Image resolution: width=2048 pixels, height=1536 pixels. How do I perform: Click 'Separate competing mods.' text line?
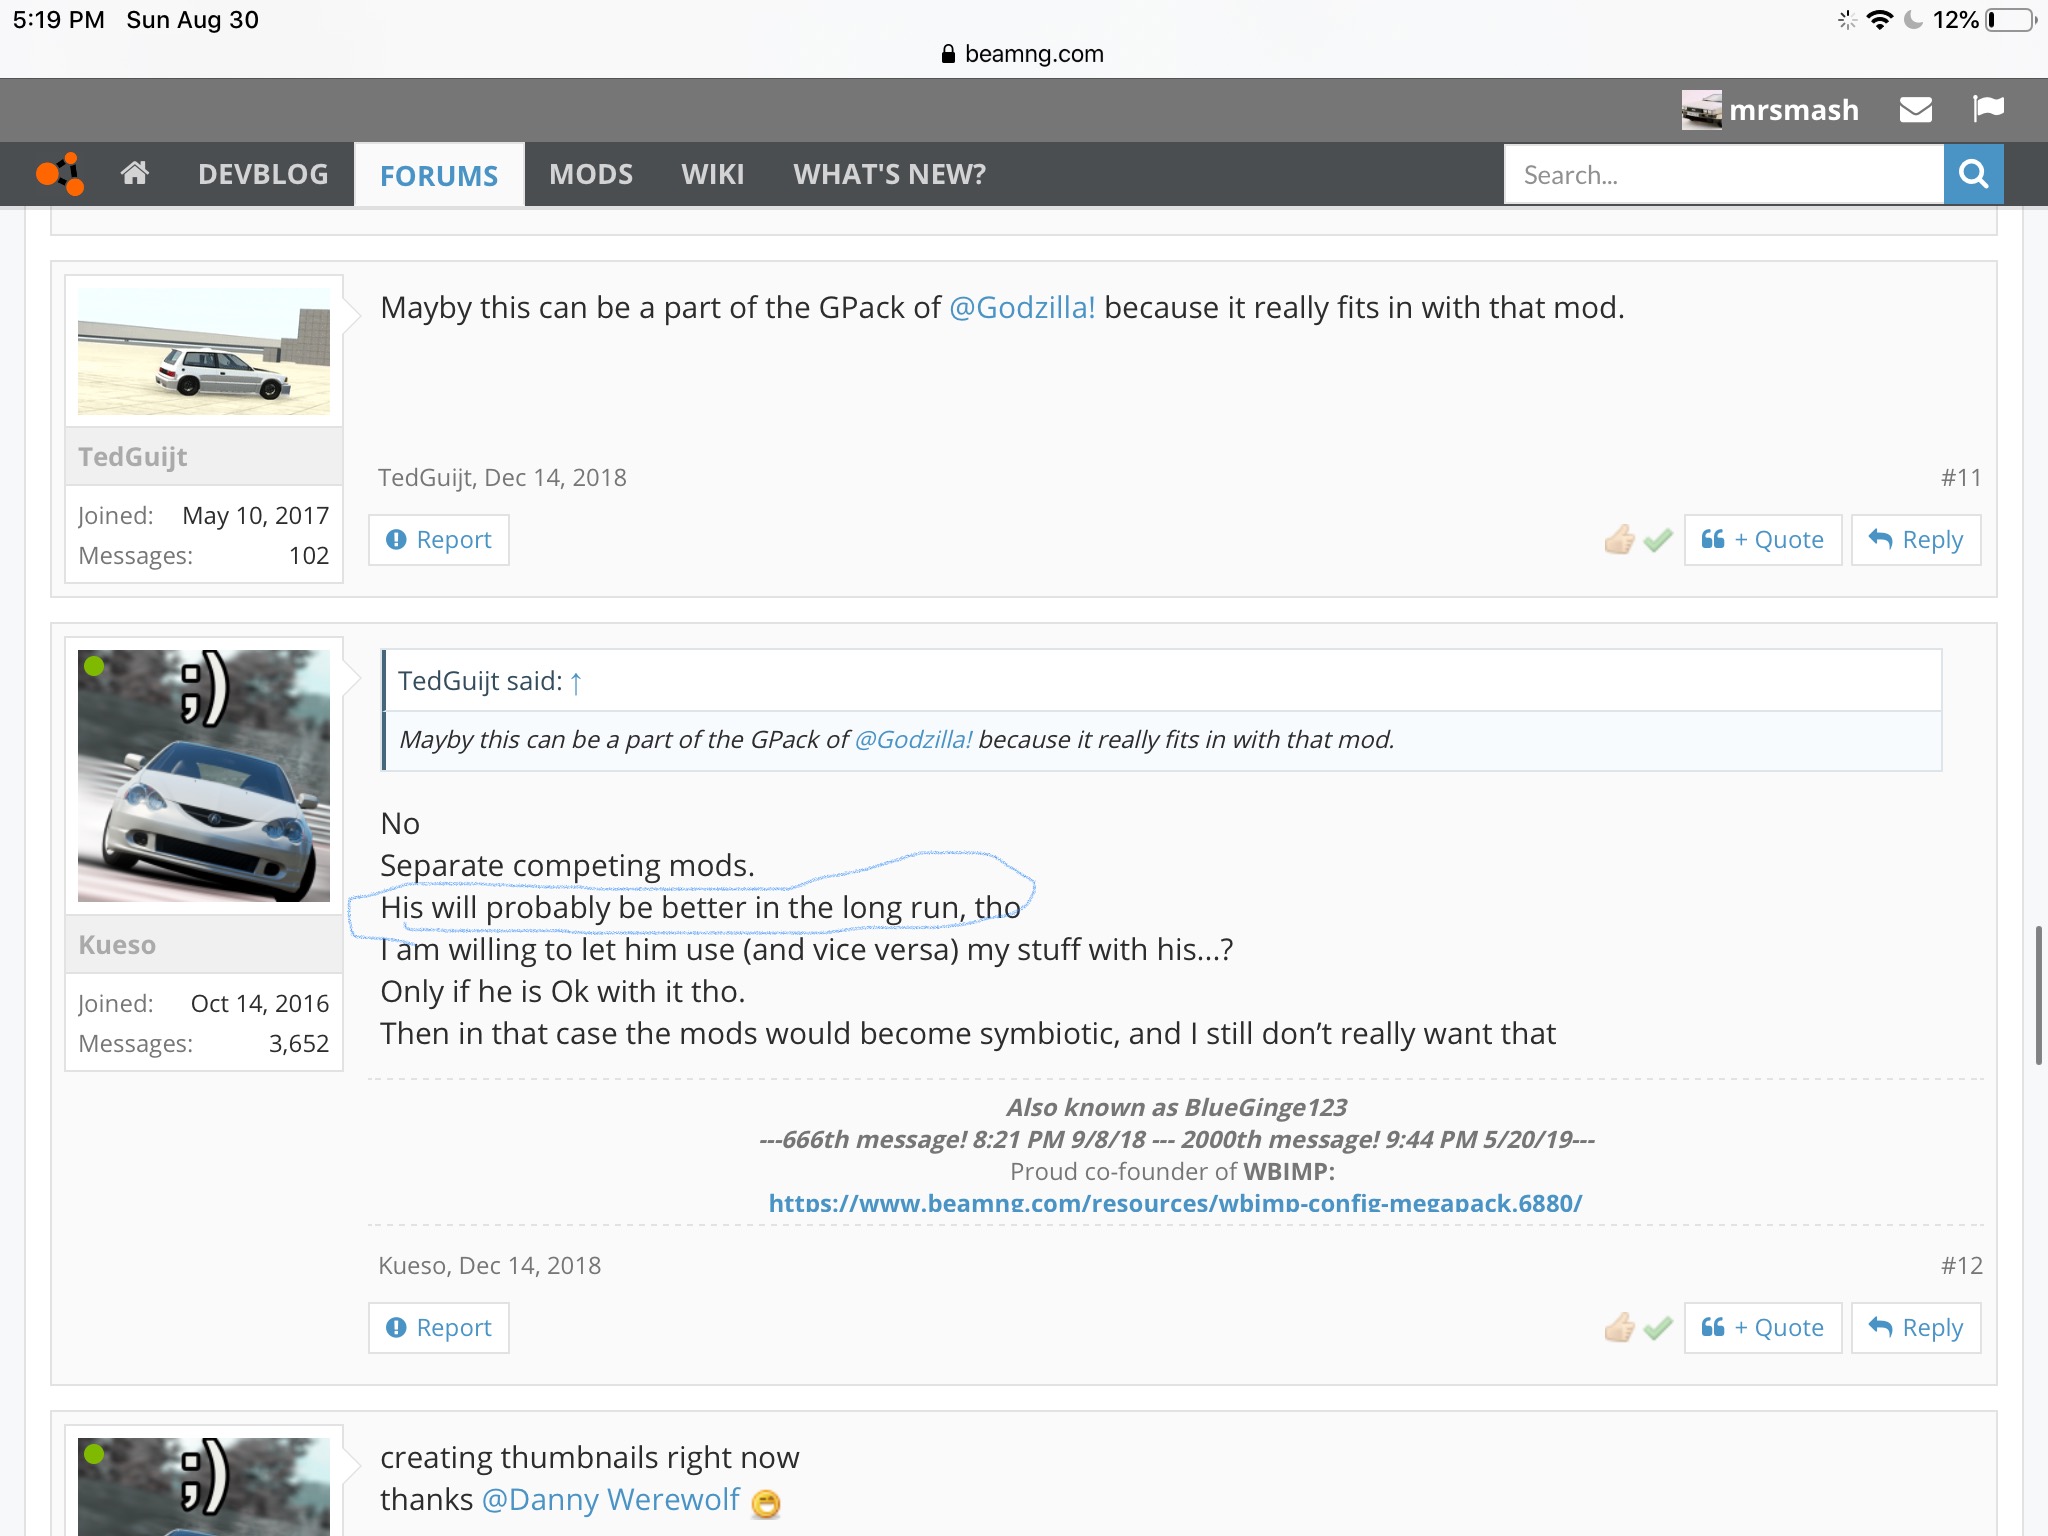tap(567, 865)
